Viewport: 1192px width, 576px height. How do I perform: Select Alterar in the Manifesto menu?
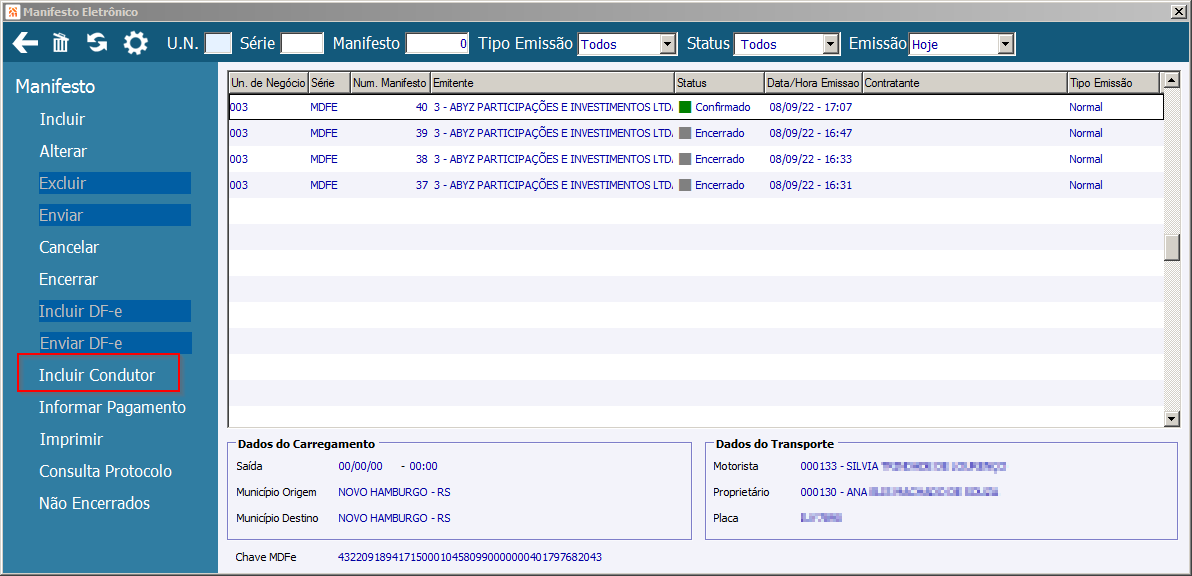pyautogui.click(x=63, y=151)
